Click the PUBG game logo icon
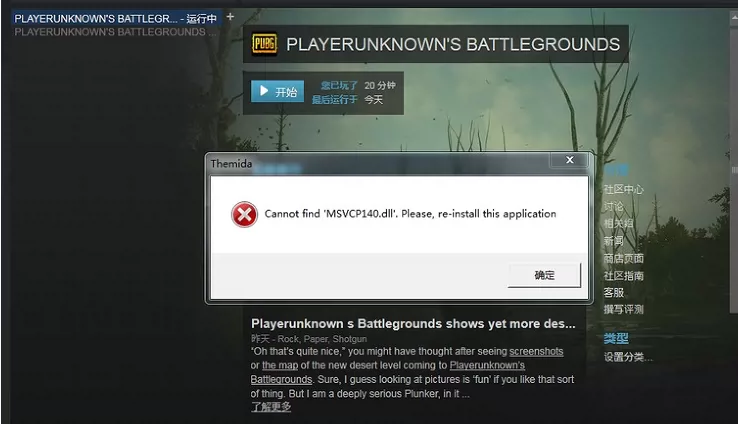 coord(264,44)
